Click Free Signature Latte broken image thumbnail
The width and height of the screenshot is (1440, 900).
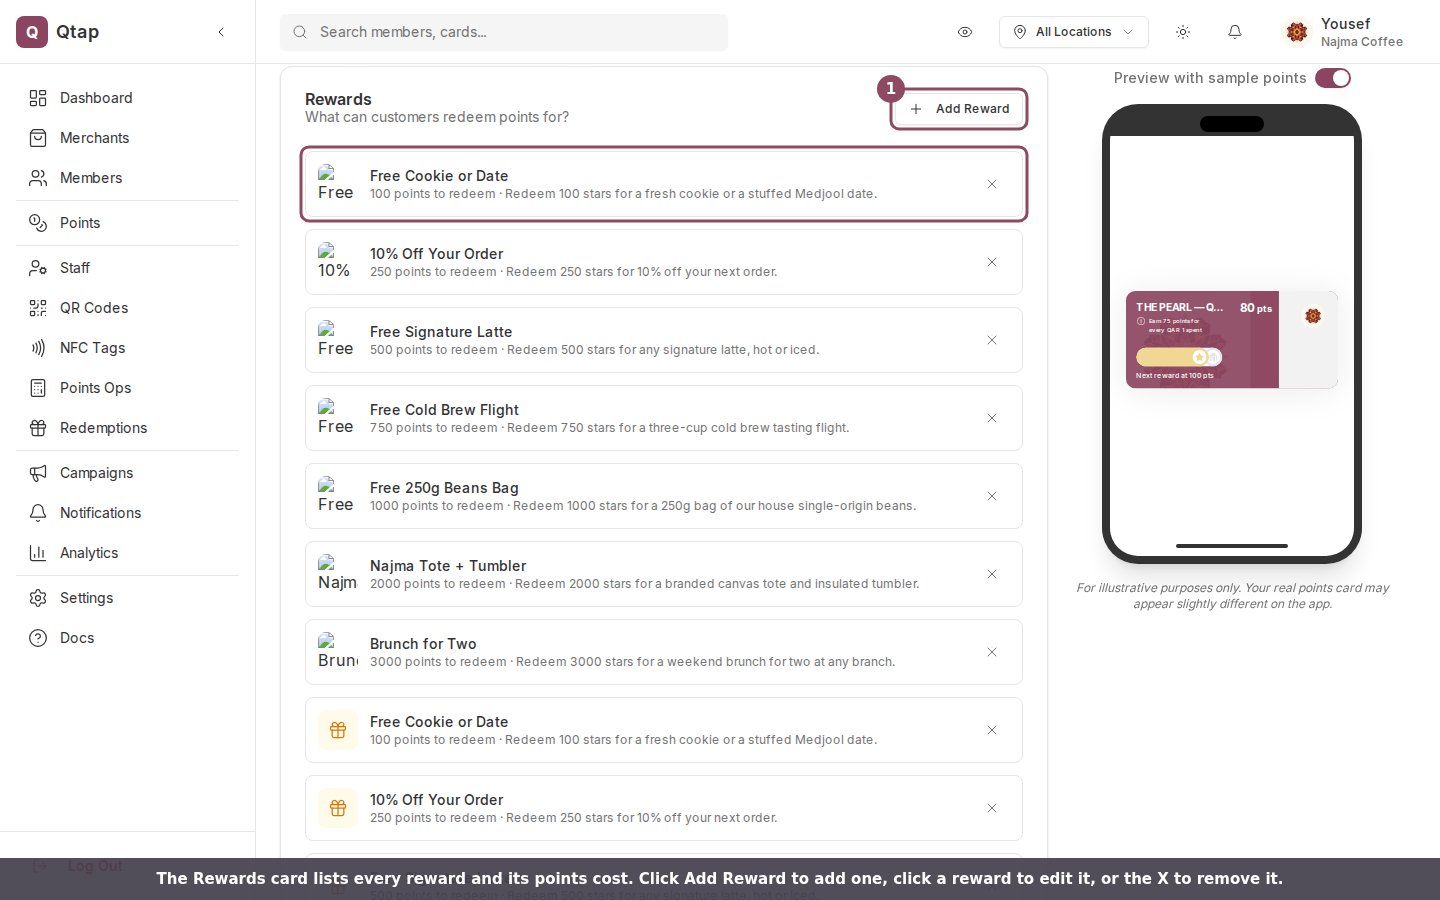tap(338, 340)
